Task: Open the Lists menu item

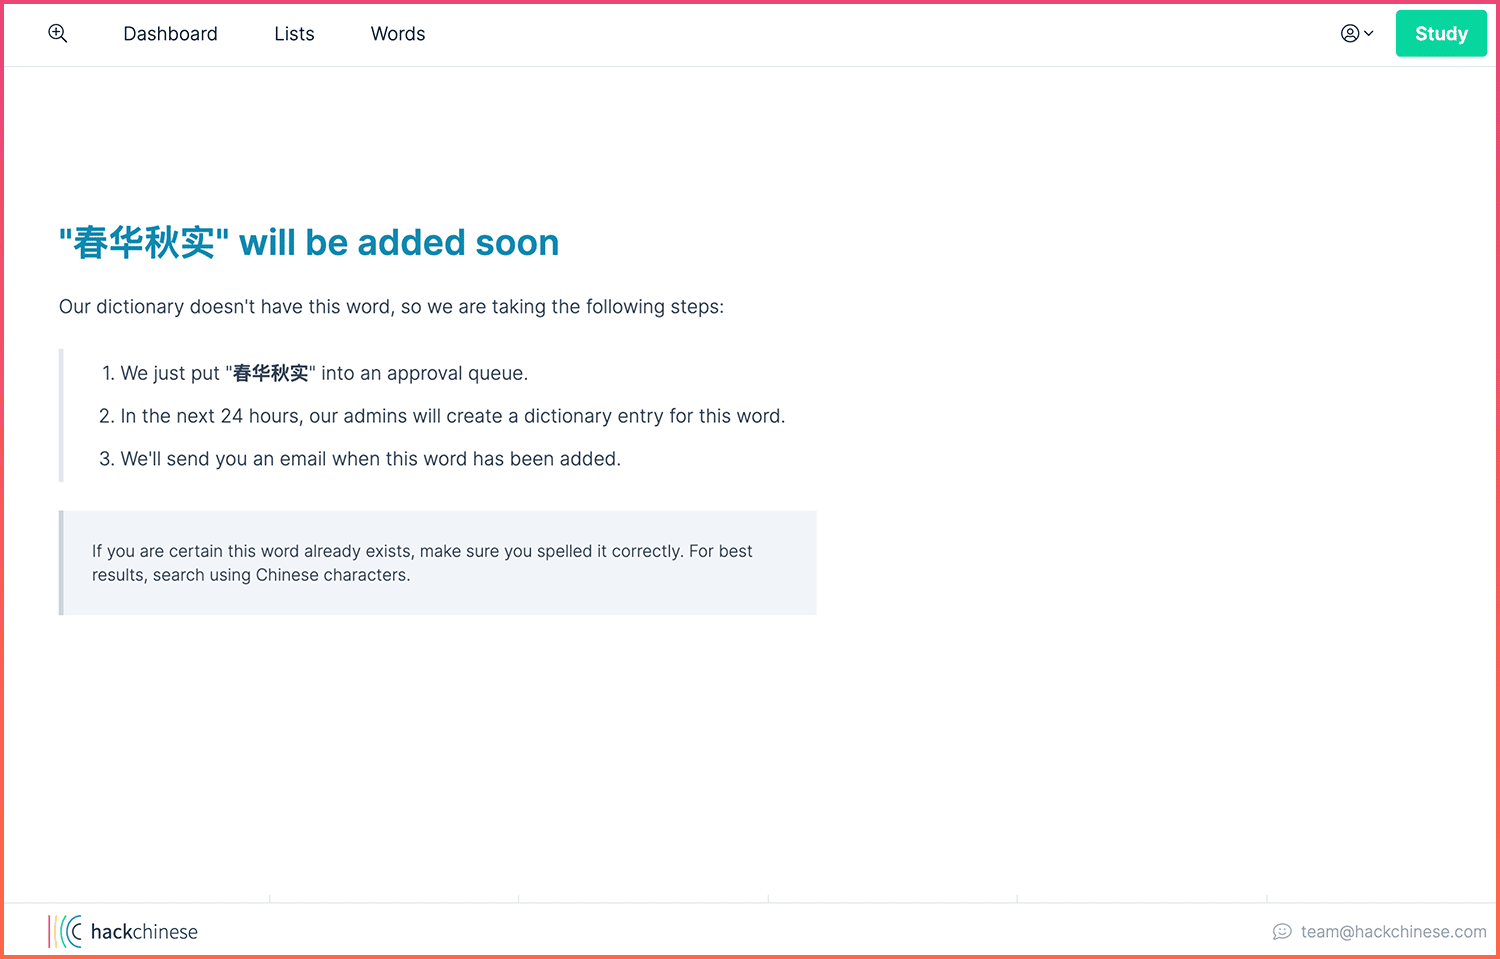Action: [x=294, y=34]
